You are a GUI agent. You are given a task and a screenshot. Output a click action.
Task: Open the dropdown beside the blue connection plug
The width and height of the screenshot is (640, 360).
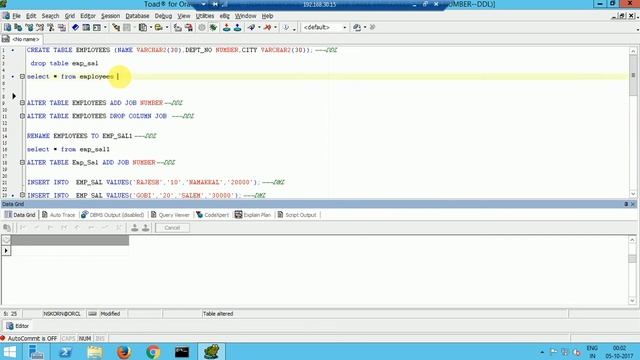pyautogui.click(x=259, y=27)
